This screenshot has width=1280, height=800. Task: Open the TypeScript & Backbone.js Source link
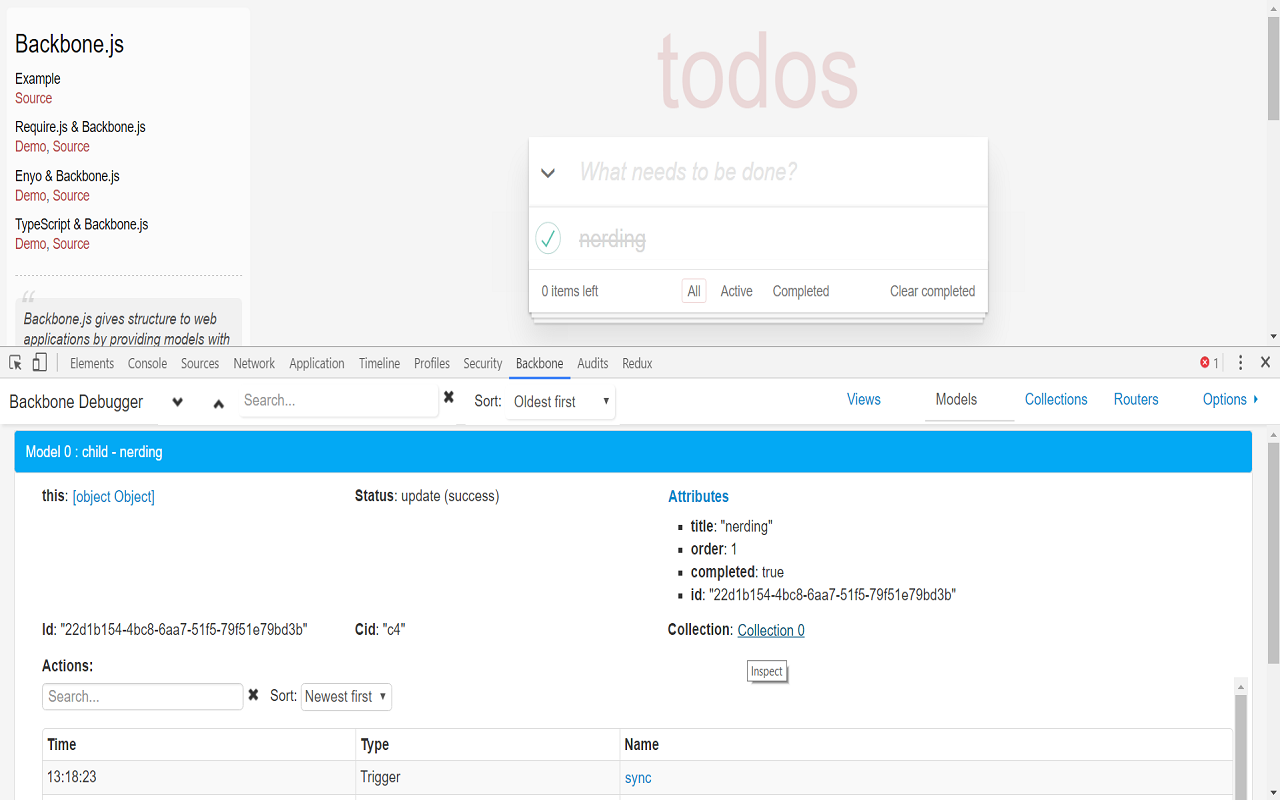pos(71,243)
